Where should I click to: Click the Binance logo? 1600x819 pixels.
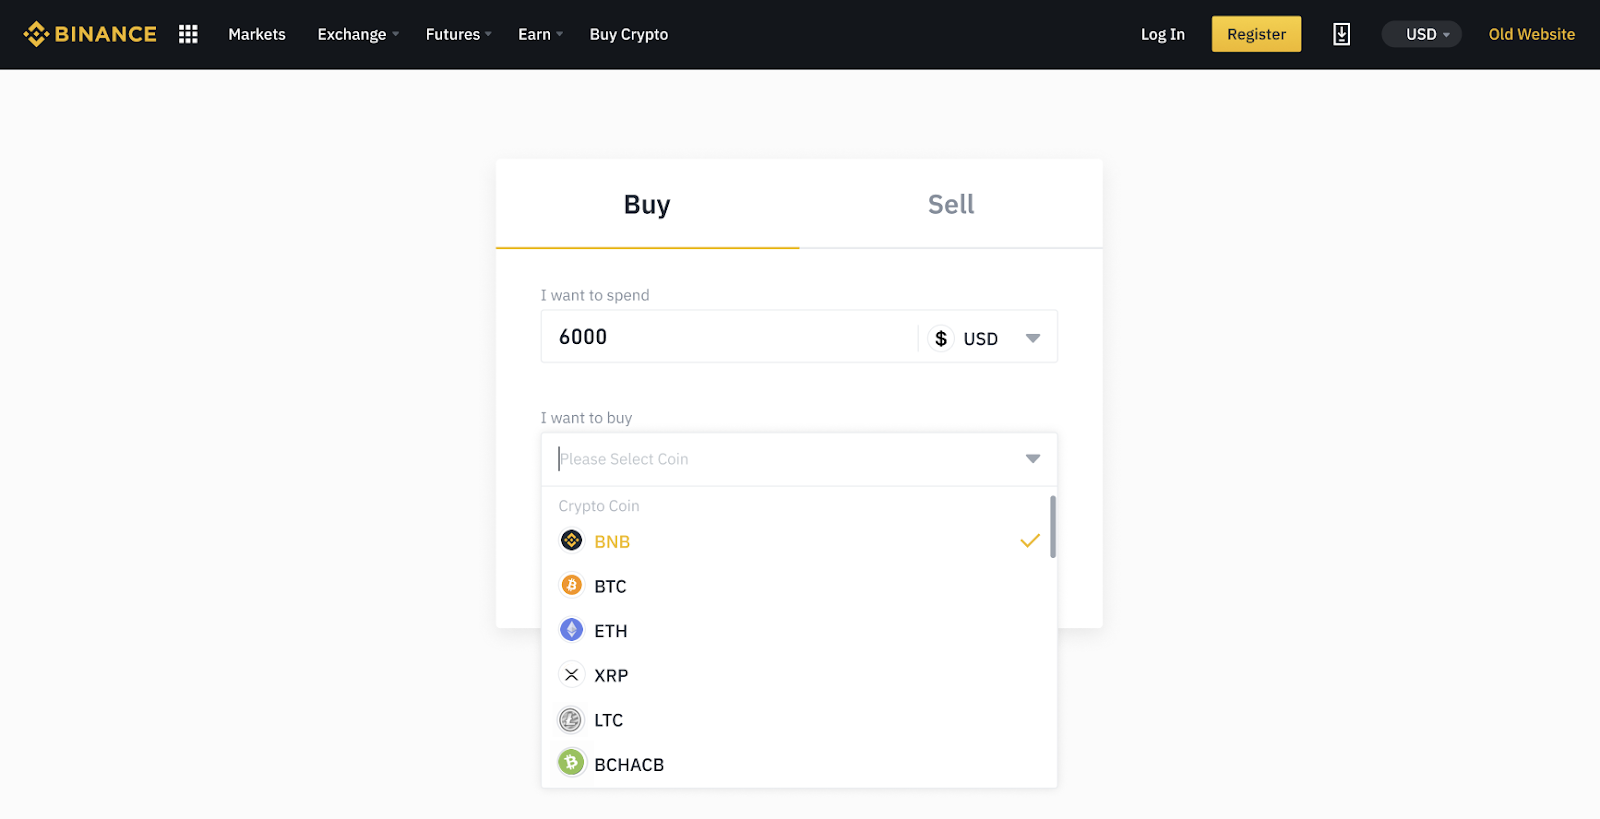coord(90,34)
